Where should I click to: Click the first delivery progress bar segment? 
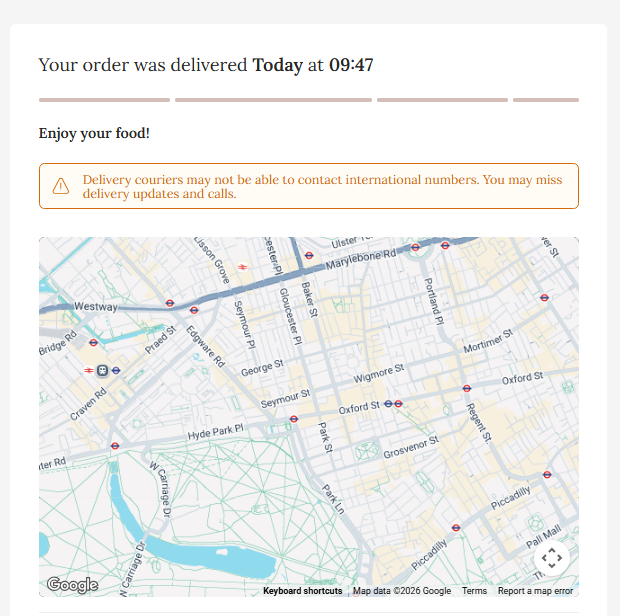click(x=104, y=100)
